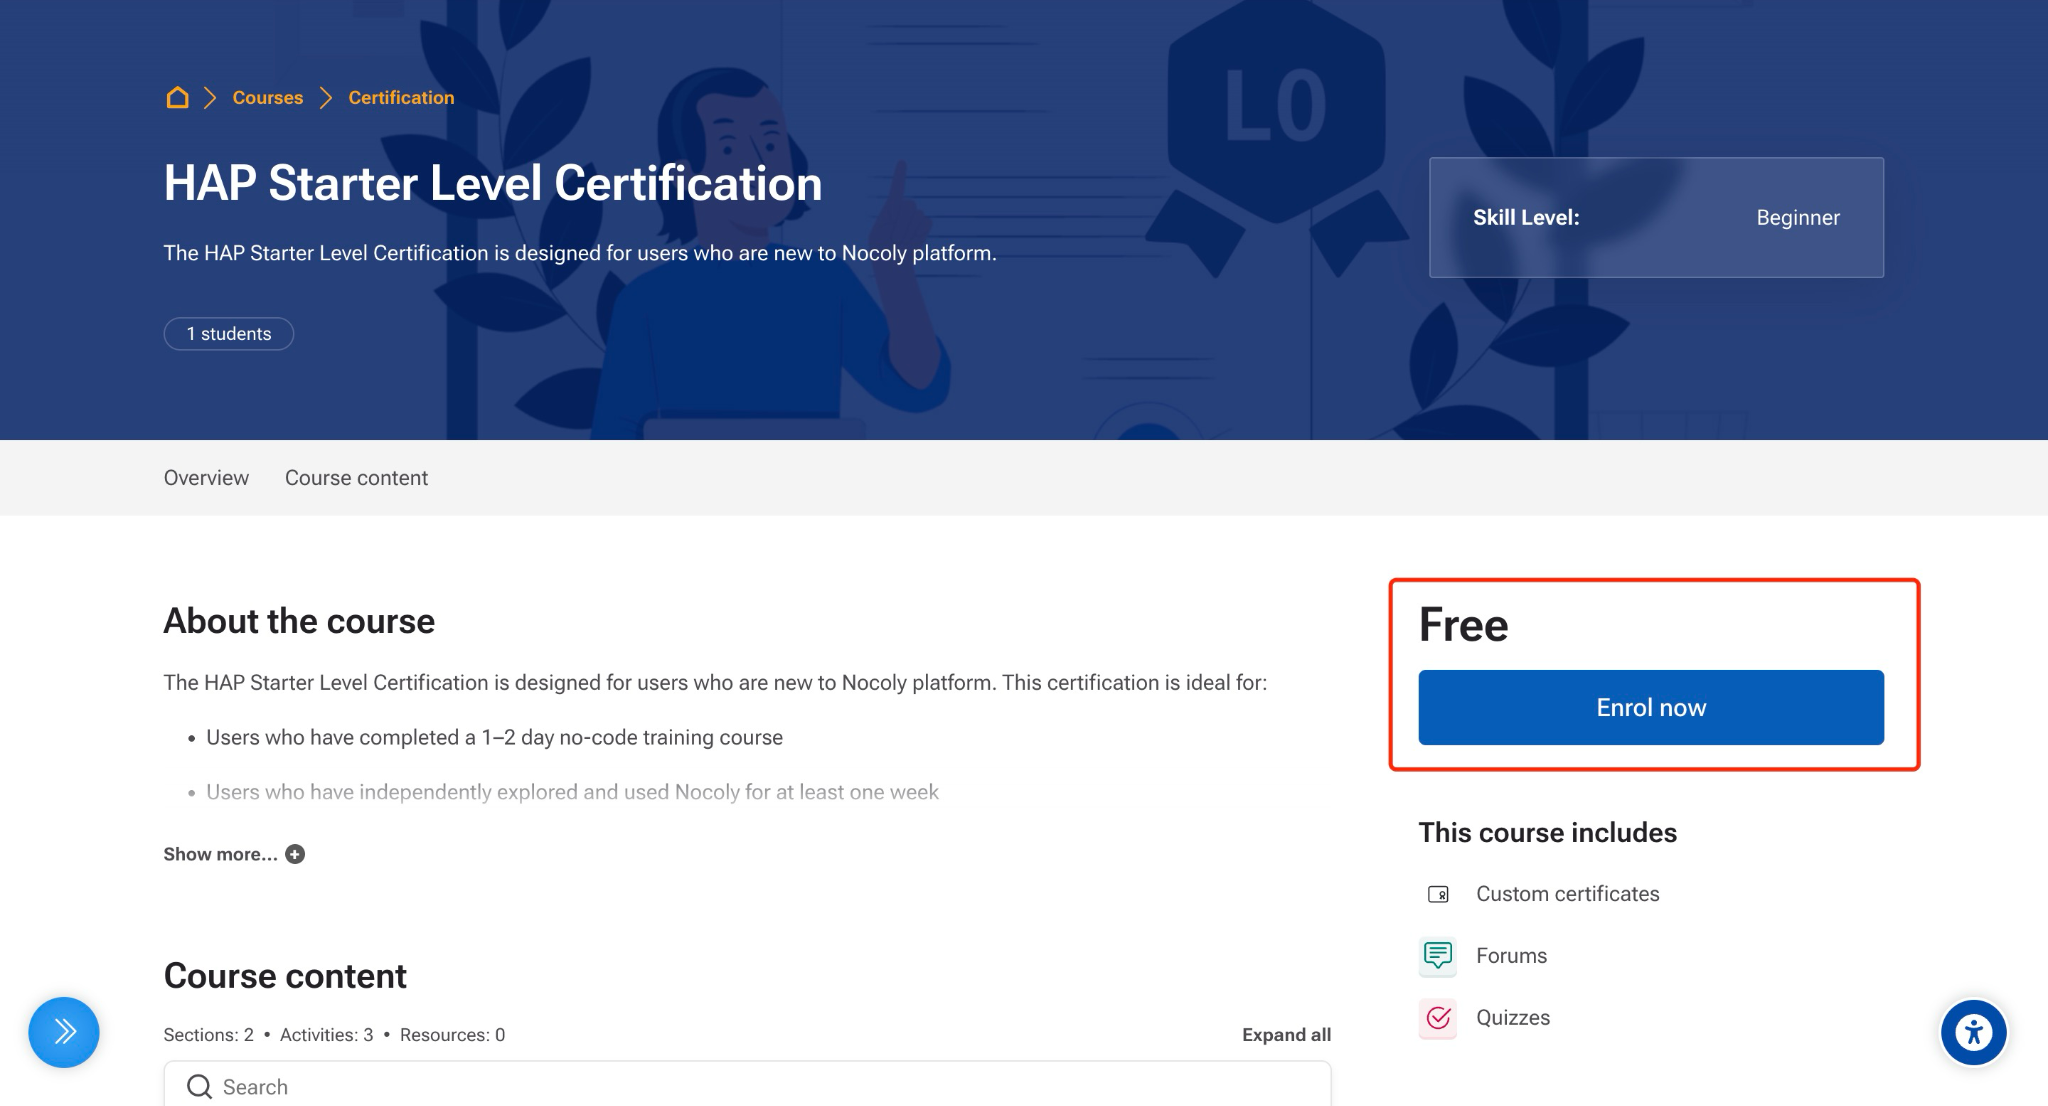Enrol now in the free course

pos(1651,707)
